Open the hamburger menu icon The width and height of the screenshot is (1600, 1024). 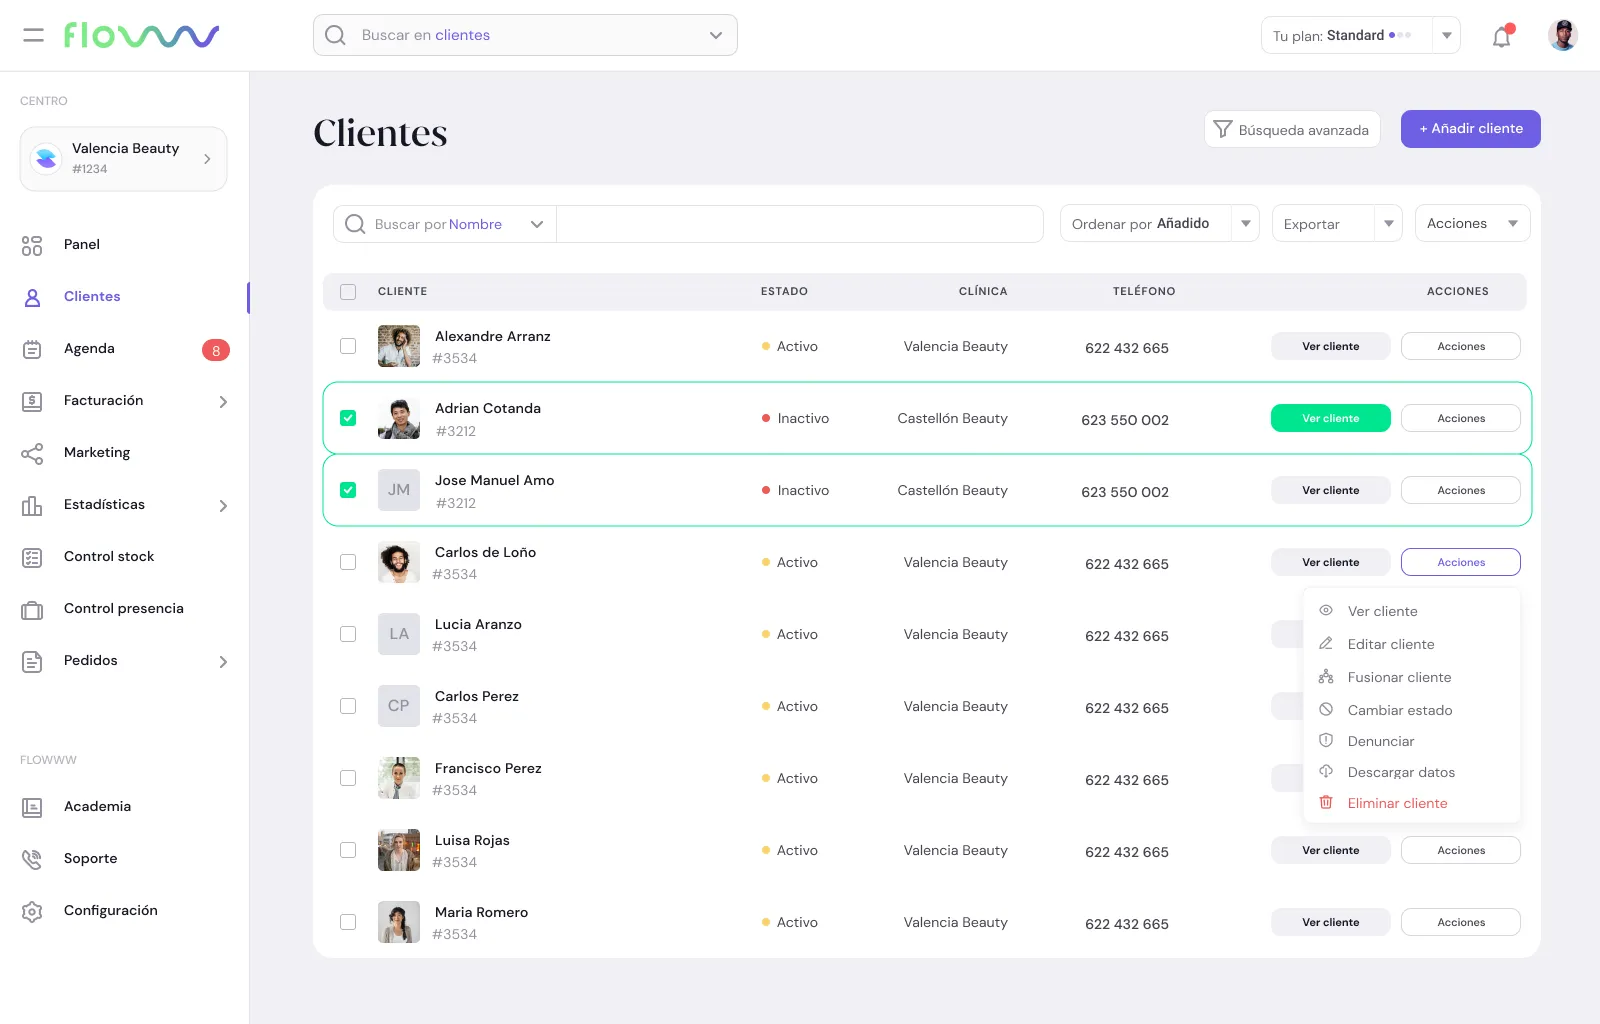tap(33, 35)
